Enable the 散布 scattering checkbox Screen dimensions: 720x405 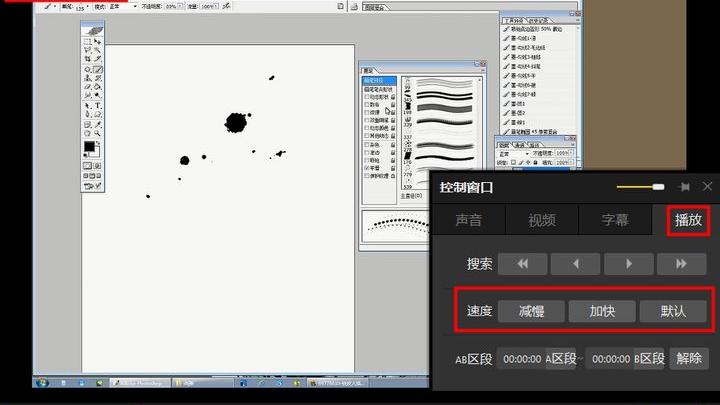[x=367, y=105]
